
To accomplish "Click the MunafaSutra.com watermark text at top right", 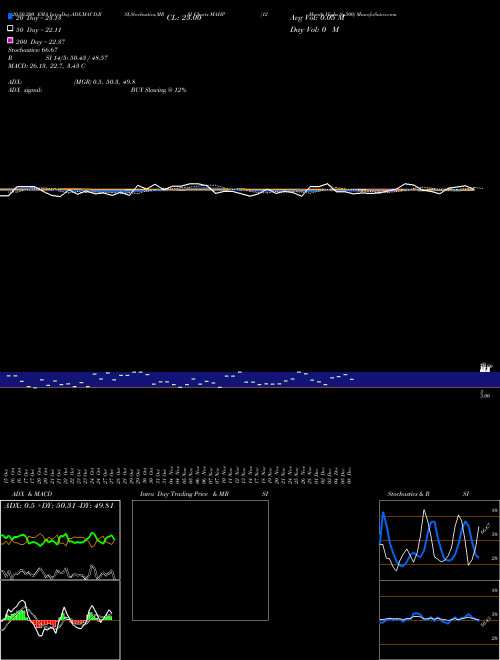I will click(x=377, y=14).
